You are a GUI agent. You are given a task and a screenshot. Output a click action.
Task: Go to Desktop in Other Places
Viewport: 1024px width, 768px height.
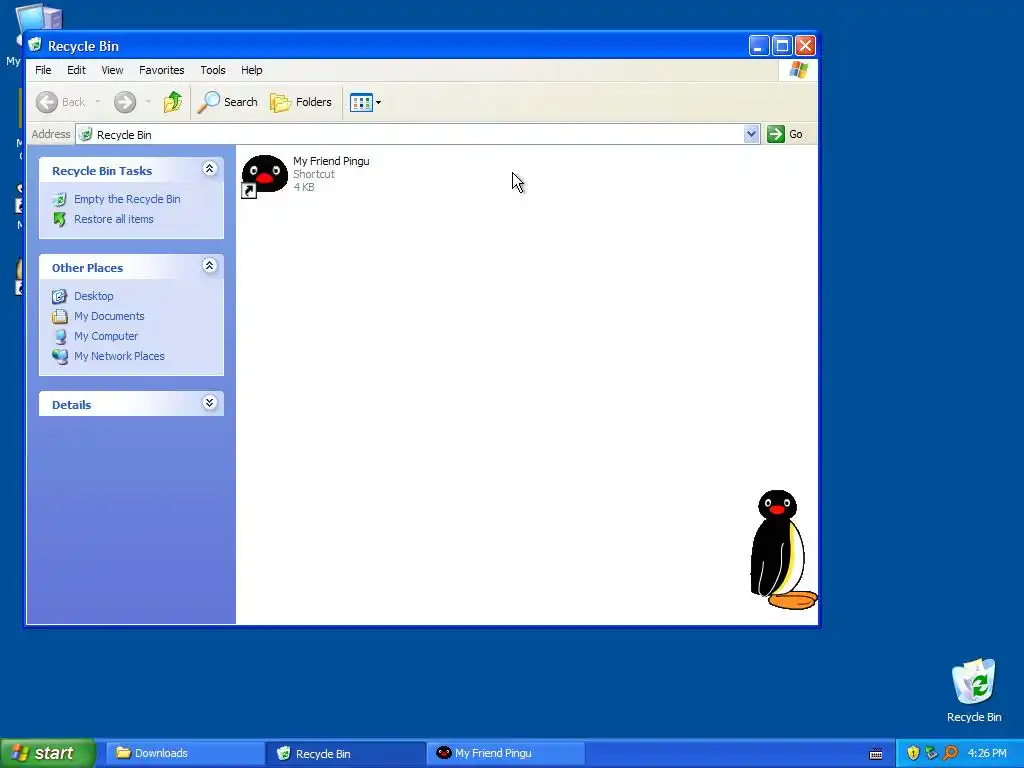click(93, 296)
